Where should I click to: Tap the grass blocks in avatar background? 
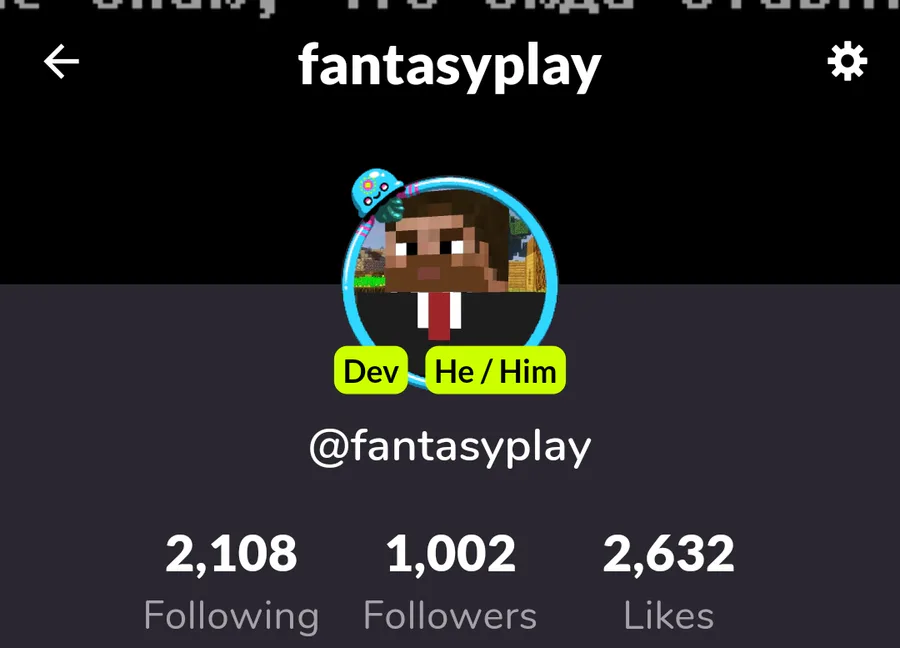click(370, 281)
